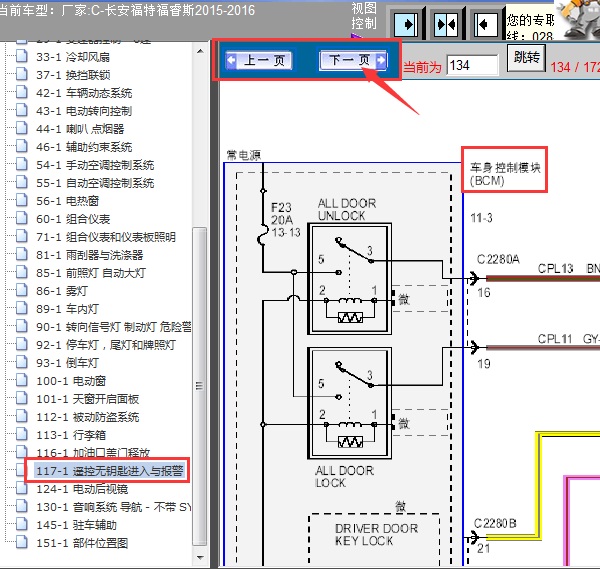Open 71-1 组合仪表和仪表板照明

click(106, 237)
